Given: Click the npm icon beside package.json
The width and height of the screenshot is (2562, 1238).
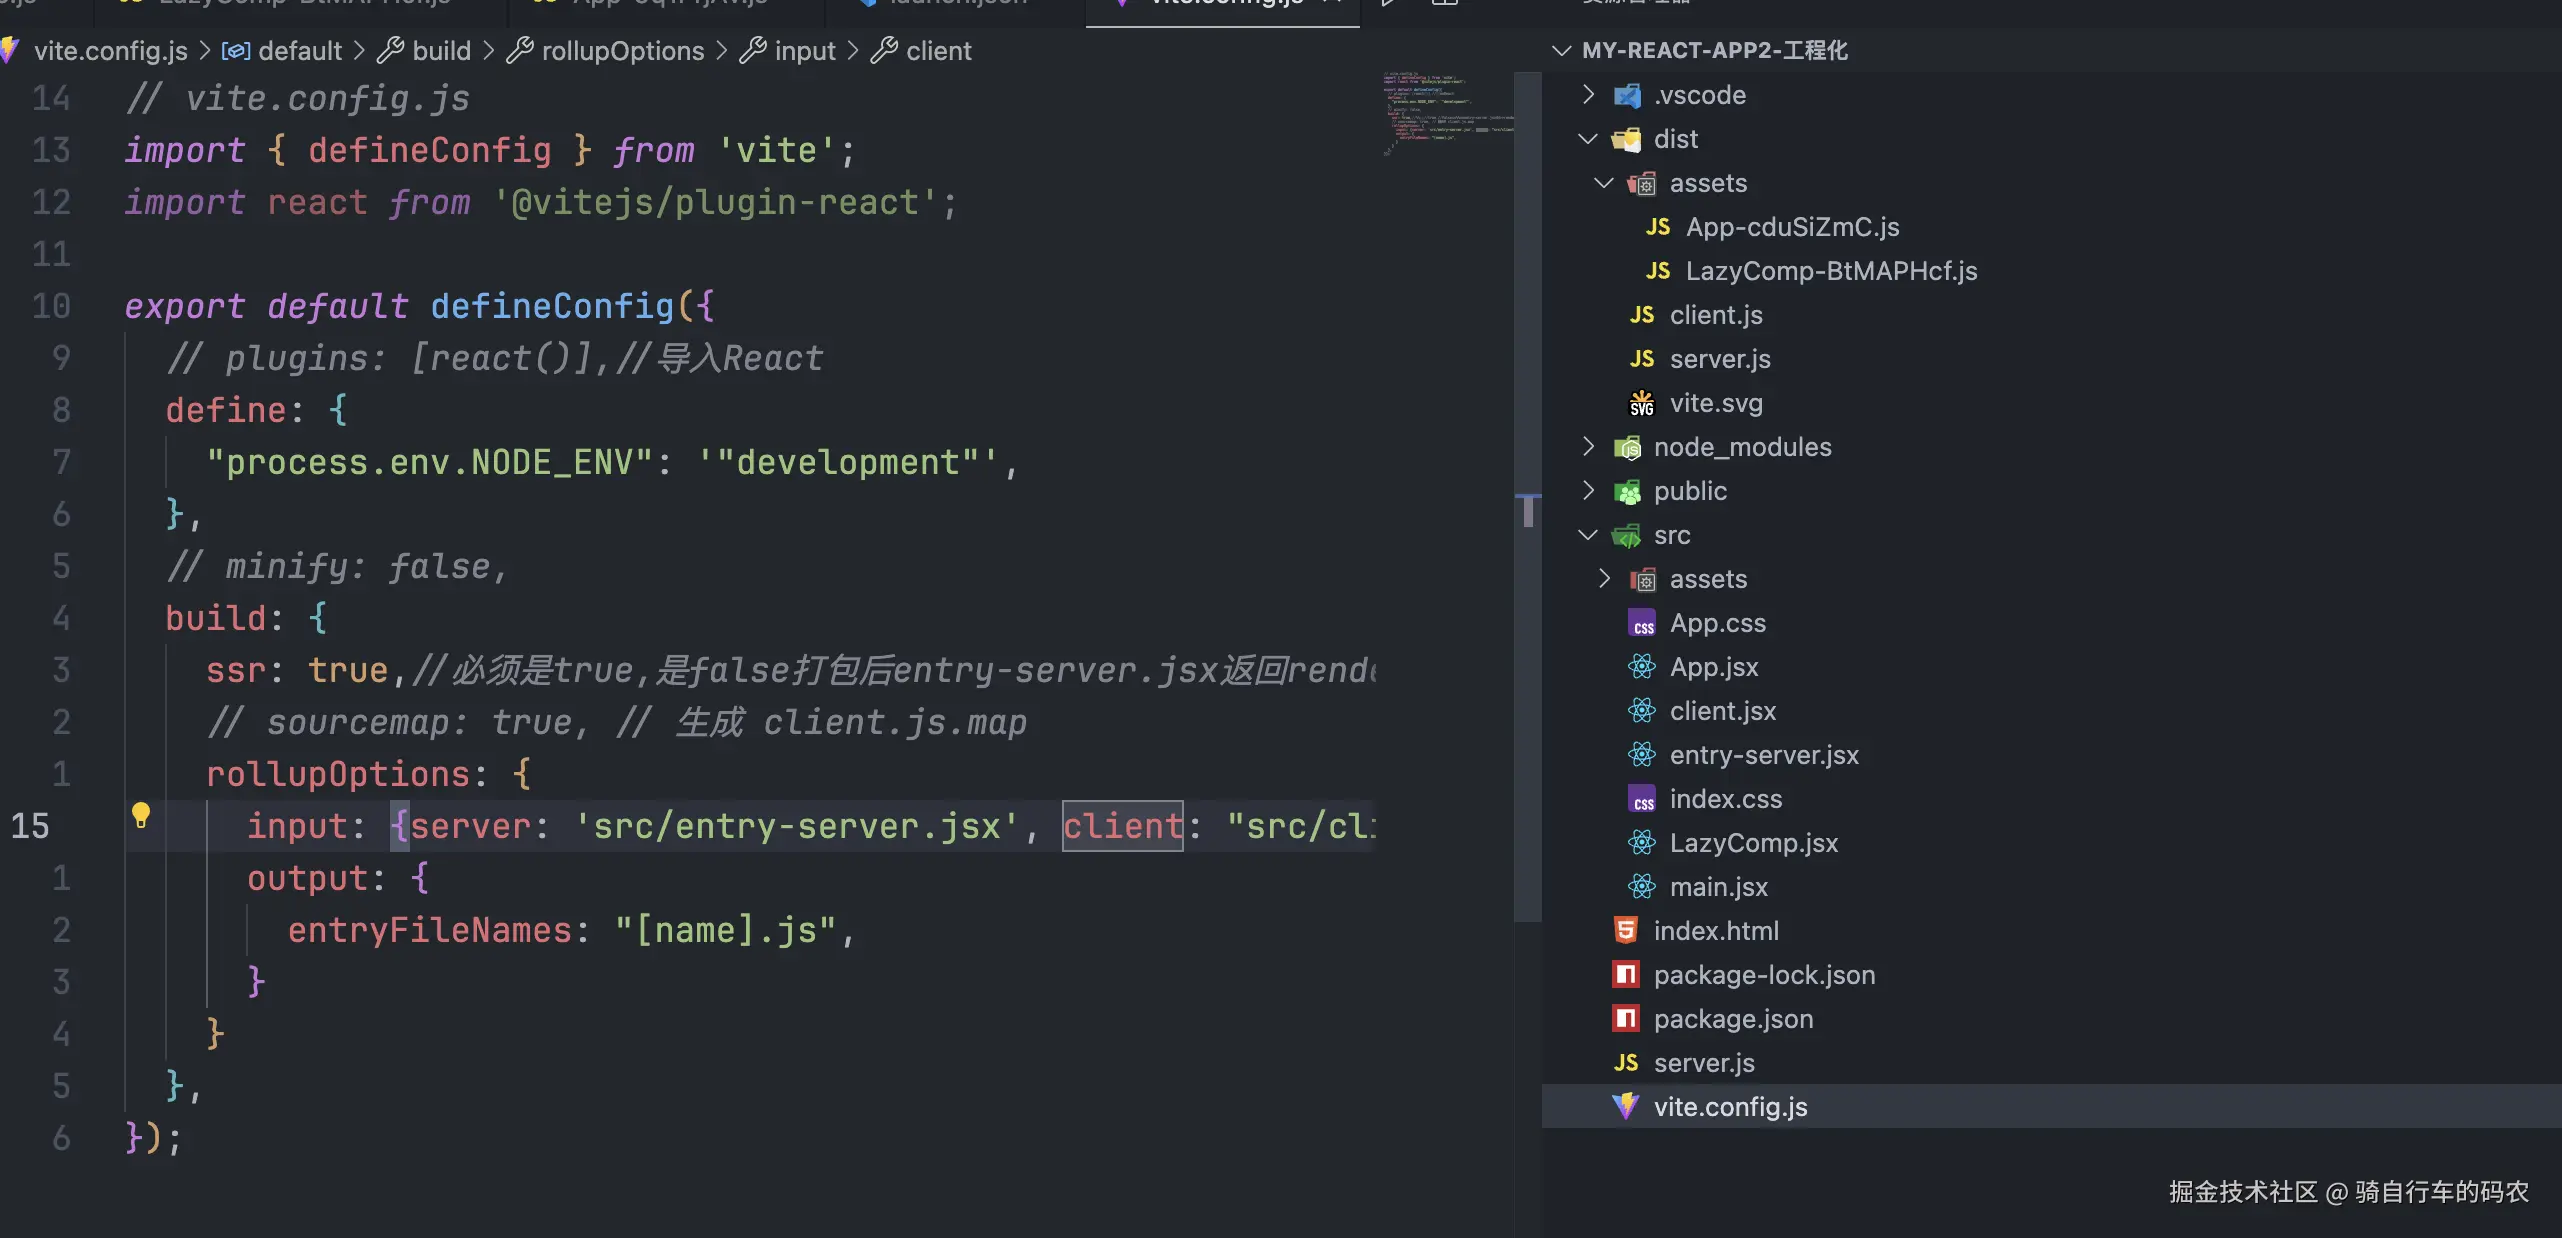Looking at the screenshot, I should coord(1626,1018).
